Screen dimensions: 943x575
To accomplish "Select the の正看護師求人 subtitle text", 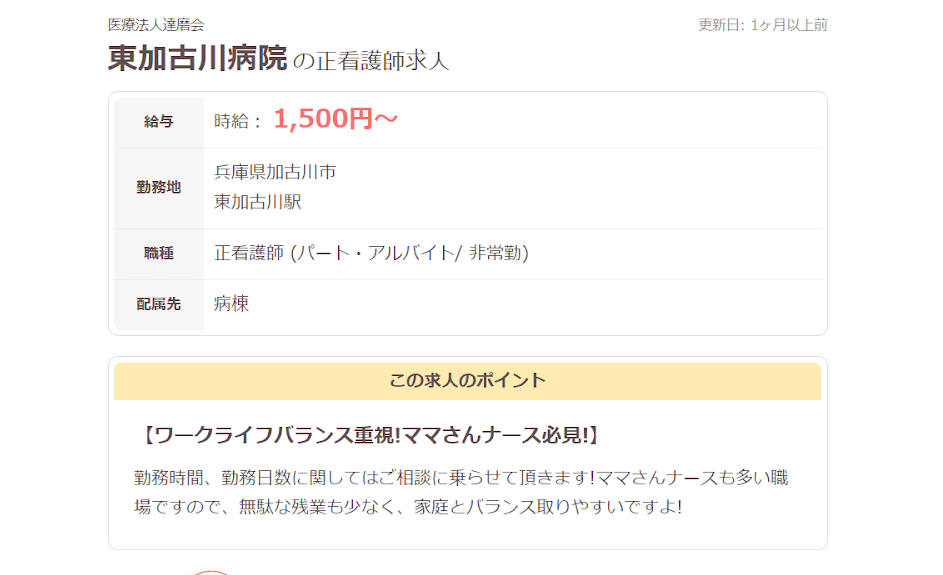I will 371,61.
